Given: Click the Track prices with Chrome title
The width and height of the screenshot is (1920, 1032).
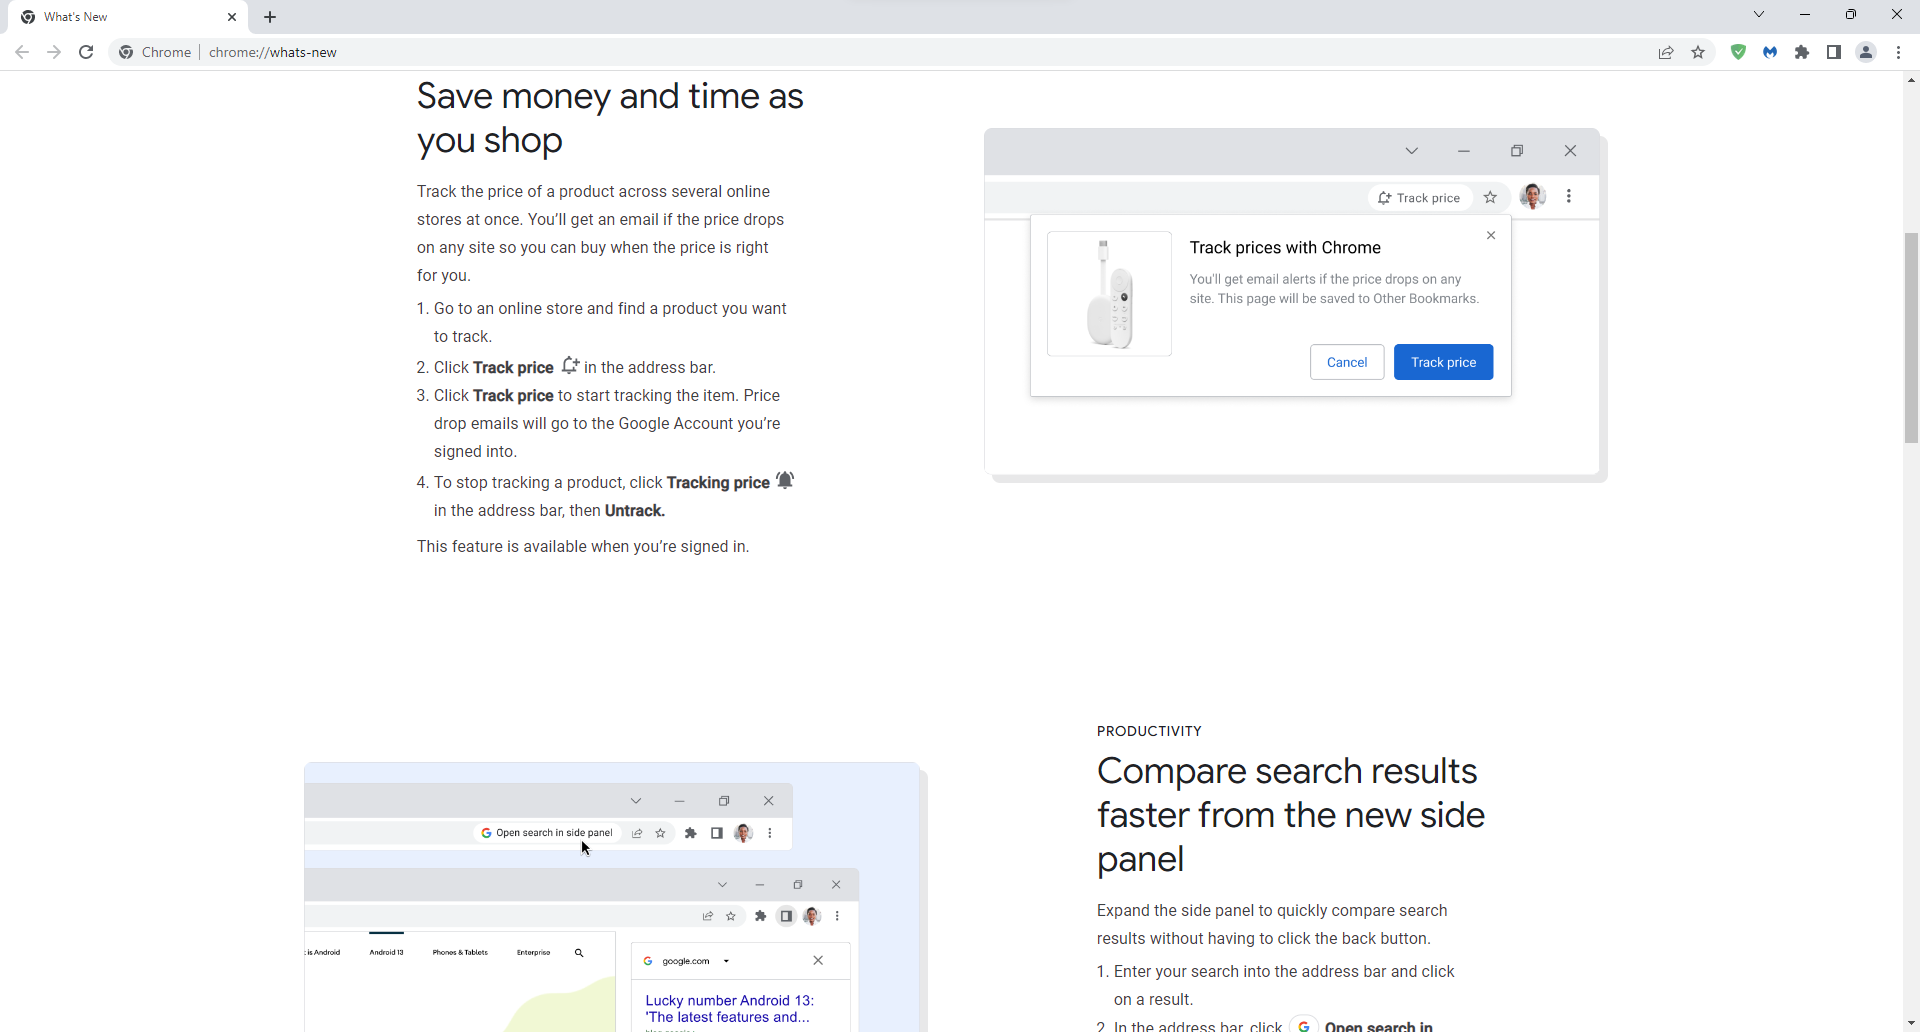Looking at the screenshot, I should (x=1285, y=248).
